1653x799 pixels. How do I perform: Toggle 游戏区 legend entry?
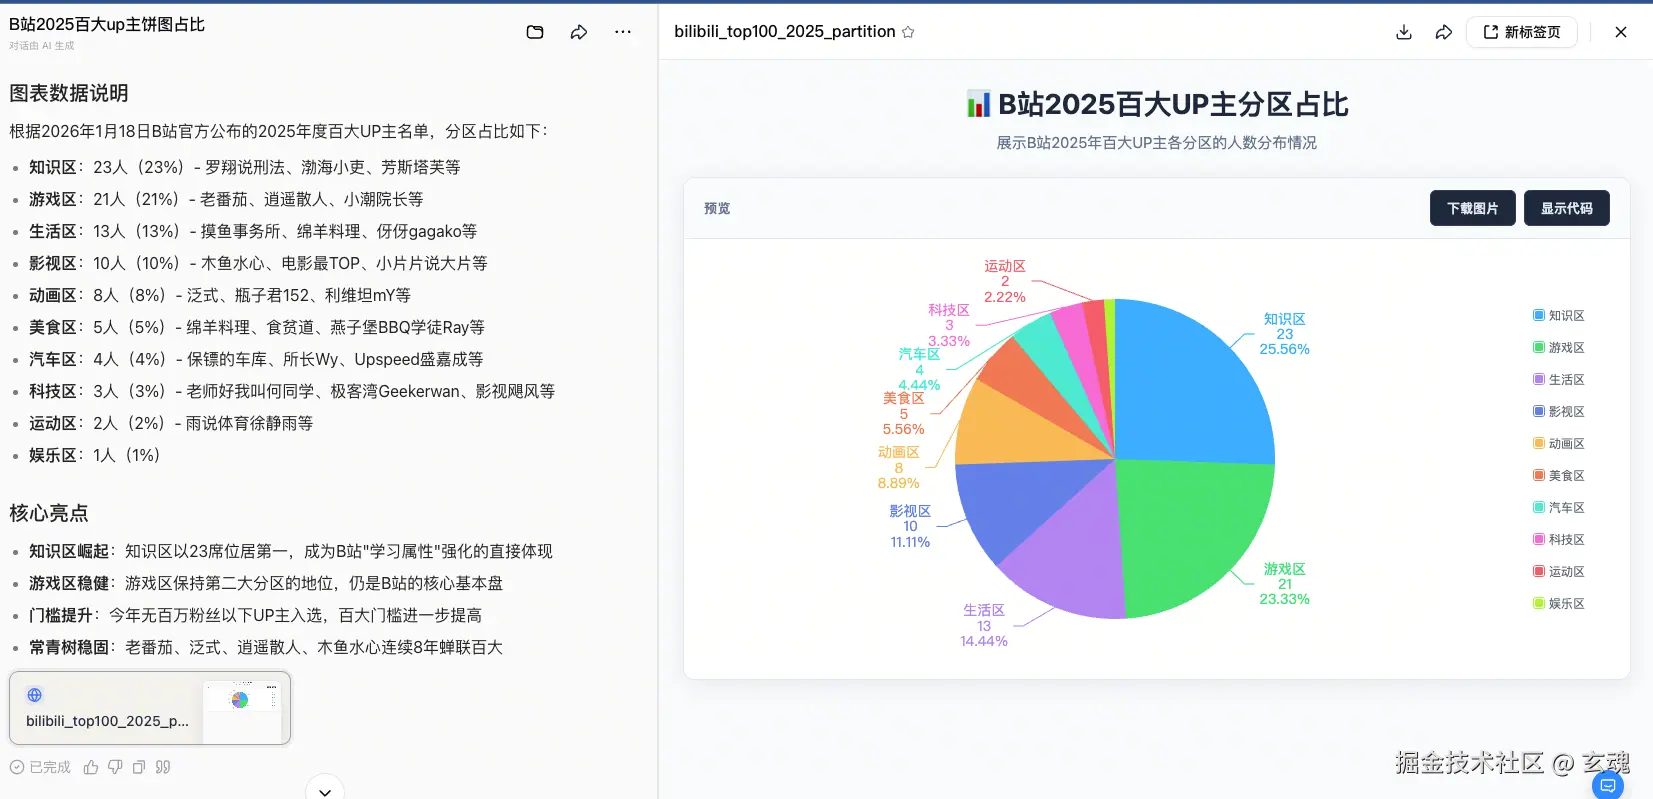point(1559,348)
